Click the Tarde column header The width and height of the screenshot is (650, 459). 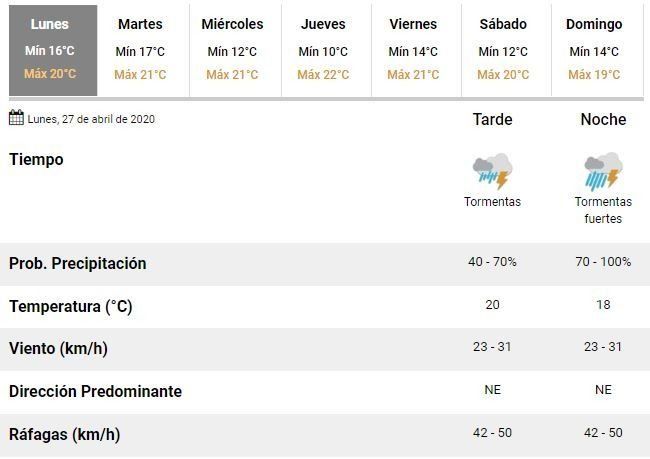click(x=492, y=120)
